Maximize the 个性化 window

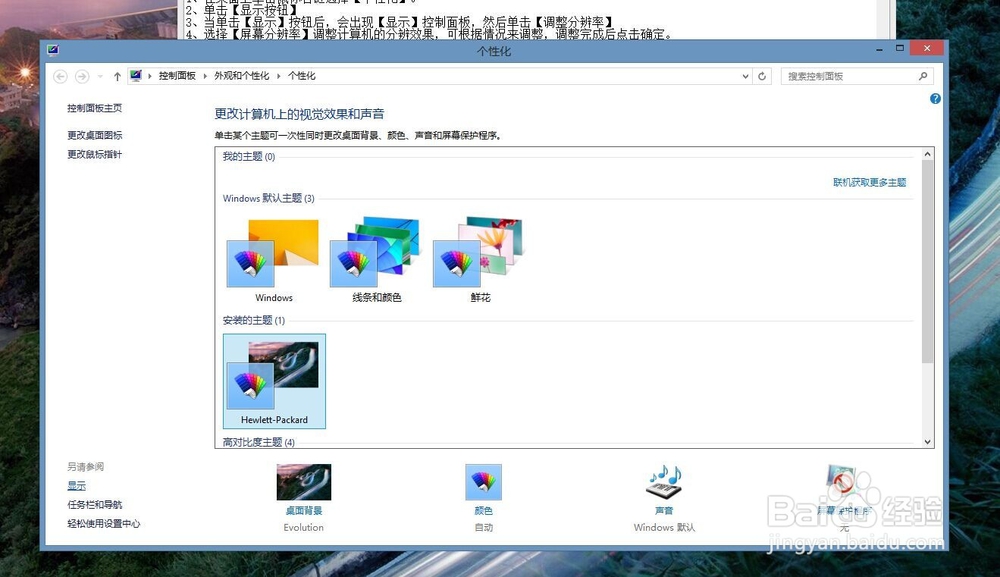tap(900, 48)
